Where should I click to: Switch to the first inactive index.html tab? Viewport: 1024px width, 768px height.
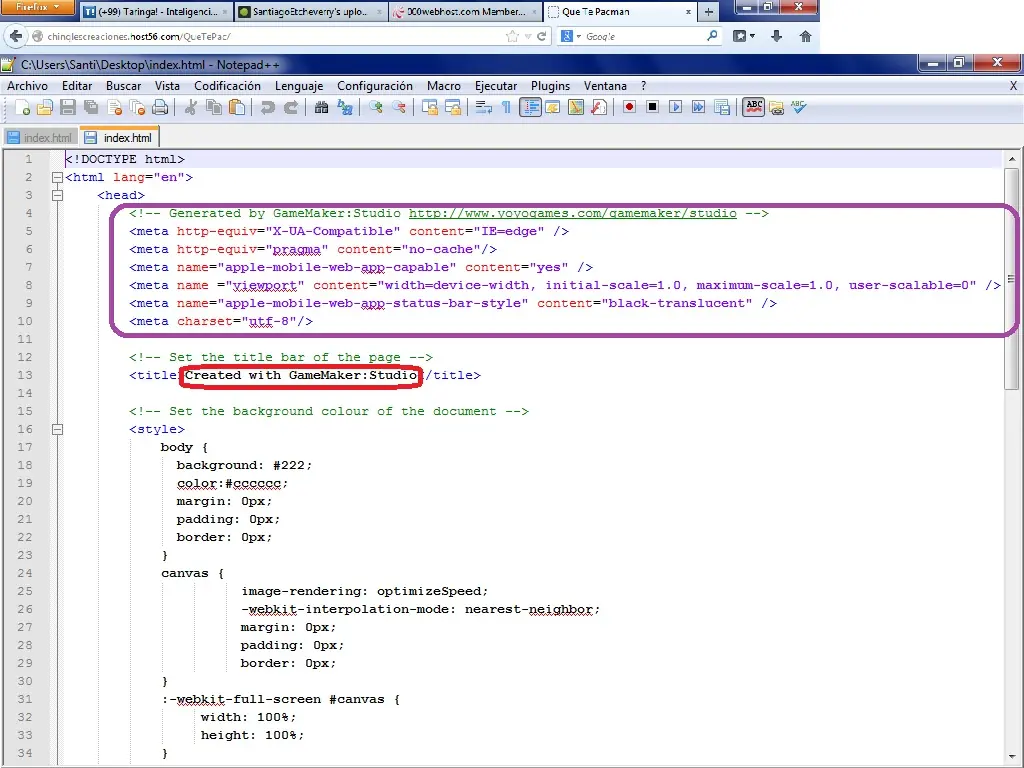click(x=40, y=138)
